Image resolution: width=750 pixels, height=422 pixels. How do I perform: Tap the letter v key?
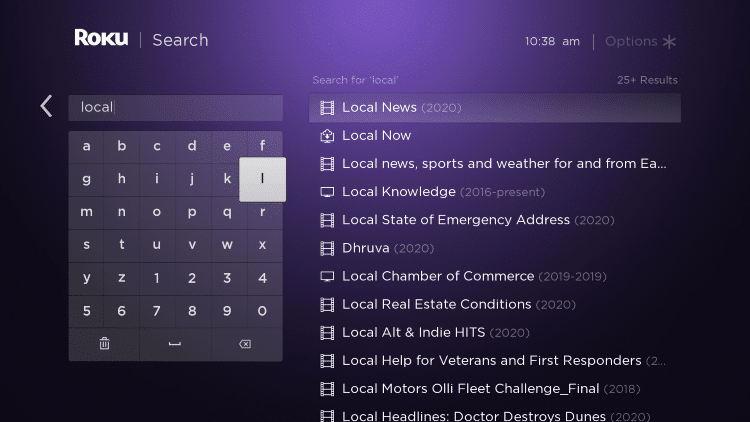click(192, 245)
